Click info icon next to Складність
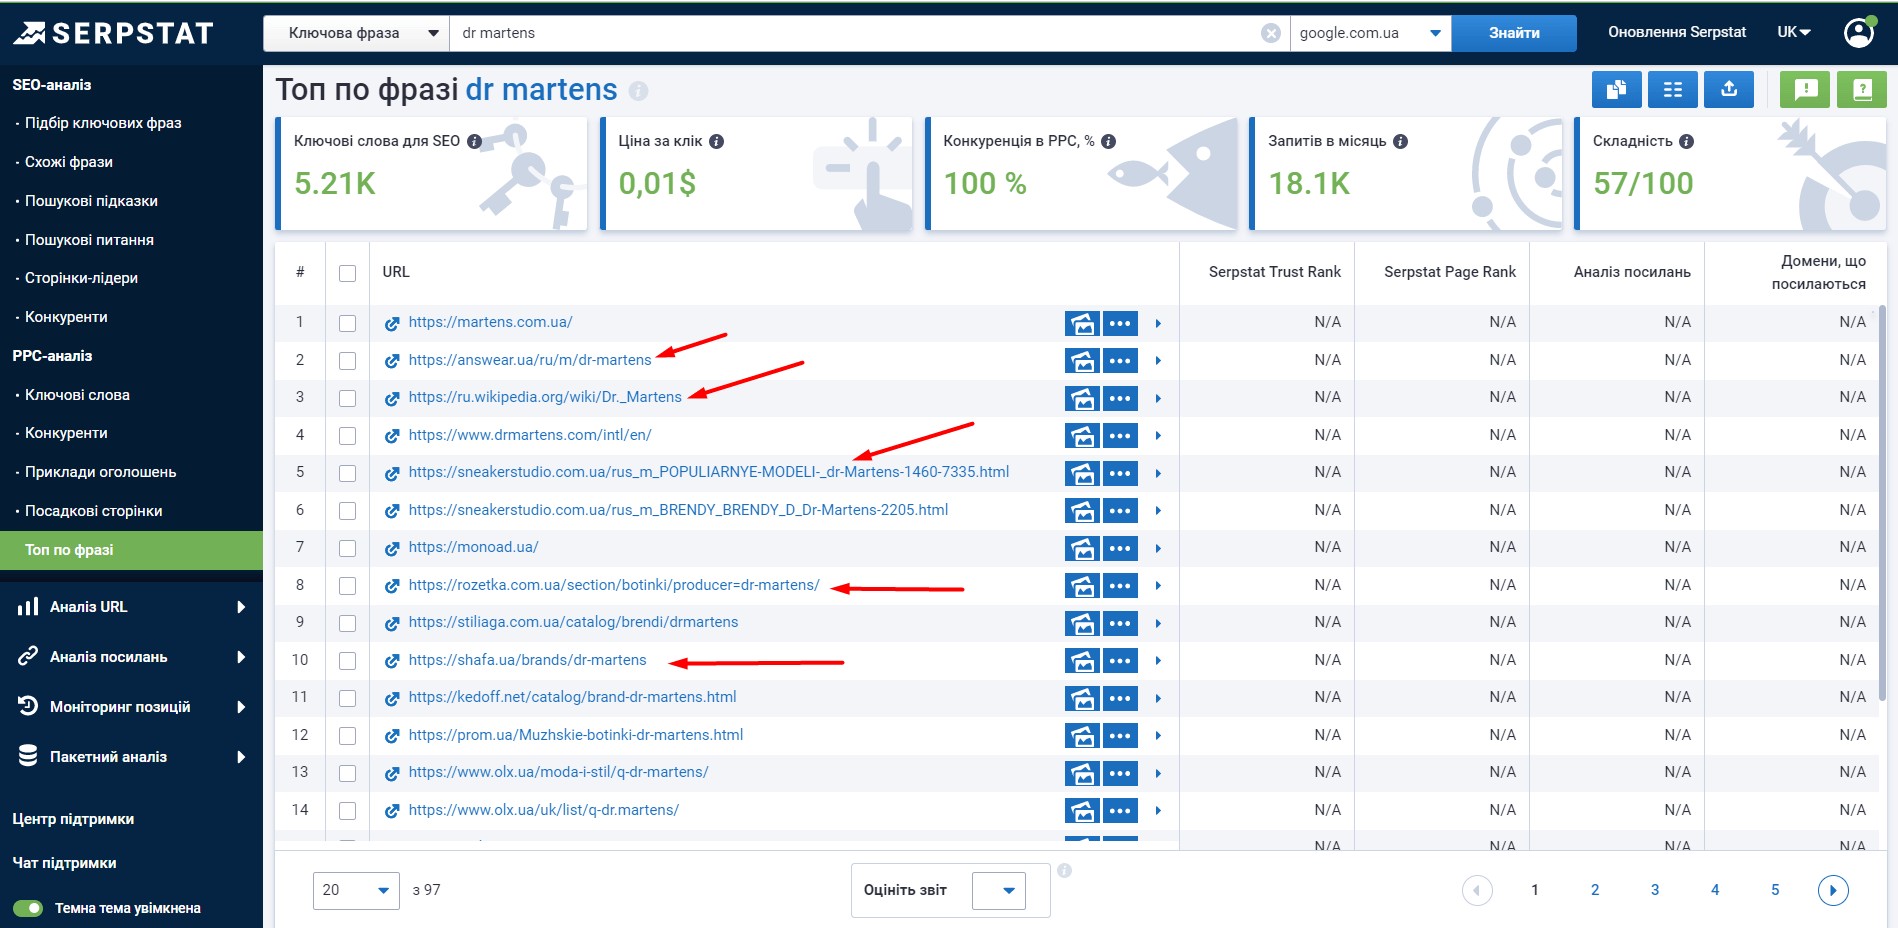Viewport: 1898px width, 928px height. tap(1686, 142)
